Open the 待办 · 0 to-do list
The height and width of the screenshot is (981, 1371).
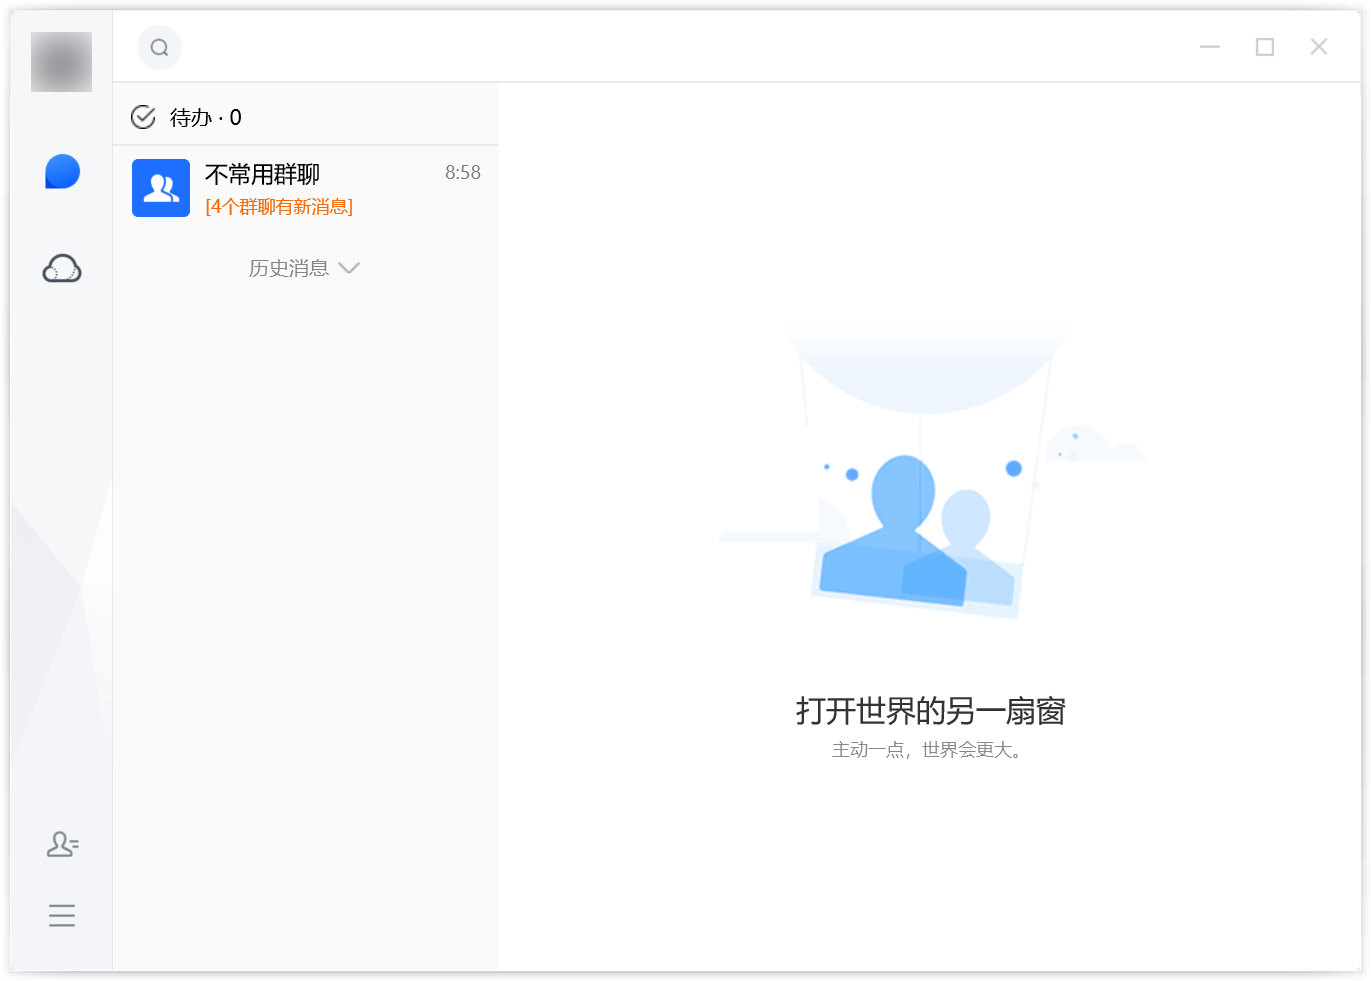206,118
